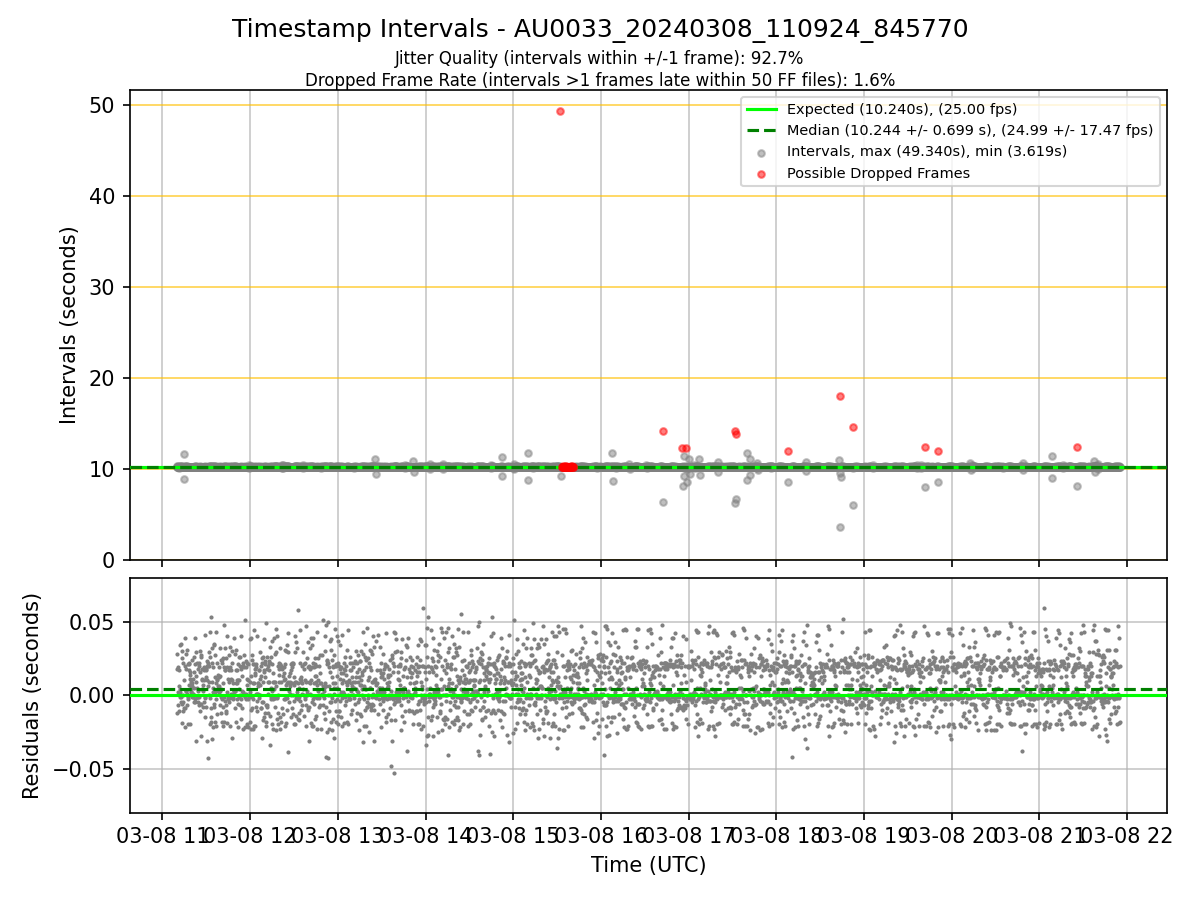The image size is (1200, 900).
Task: Click the 03-08 13 time tick label
Action: coord(337,835)
